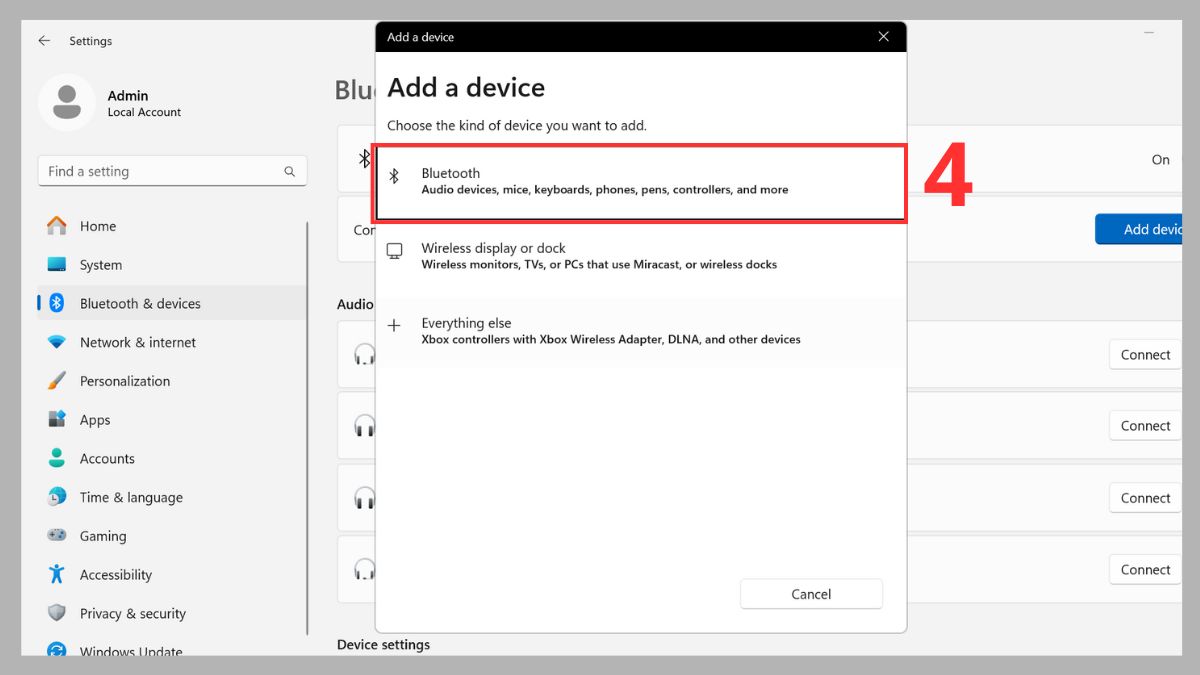Viewport: 1200px width, 675px height.
Task: Select the Personalization brush icon
Action: (57, 381)
